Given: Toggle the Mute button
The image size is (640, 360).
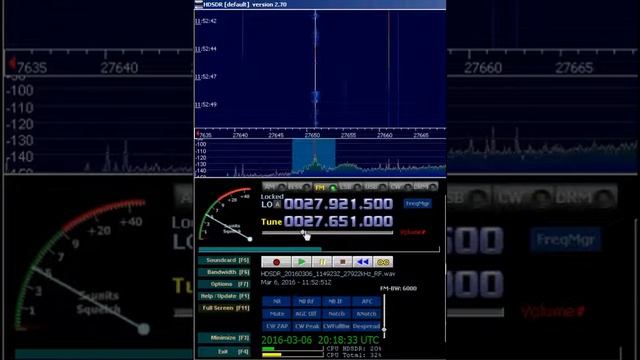Looking at the screenshot, I should [277, 314].
